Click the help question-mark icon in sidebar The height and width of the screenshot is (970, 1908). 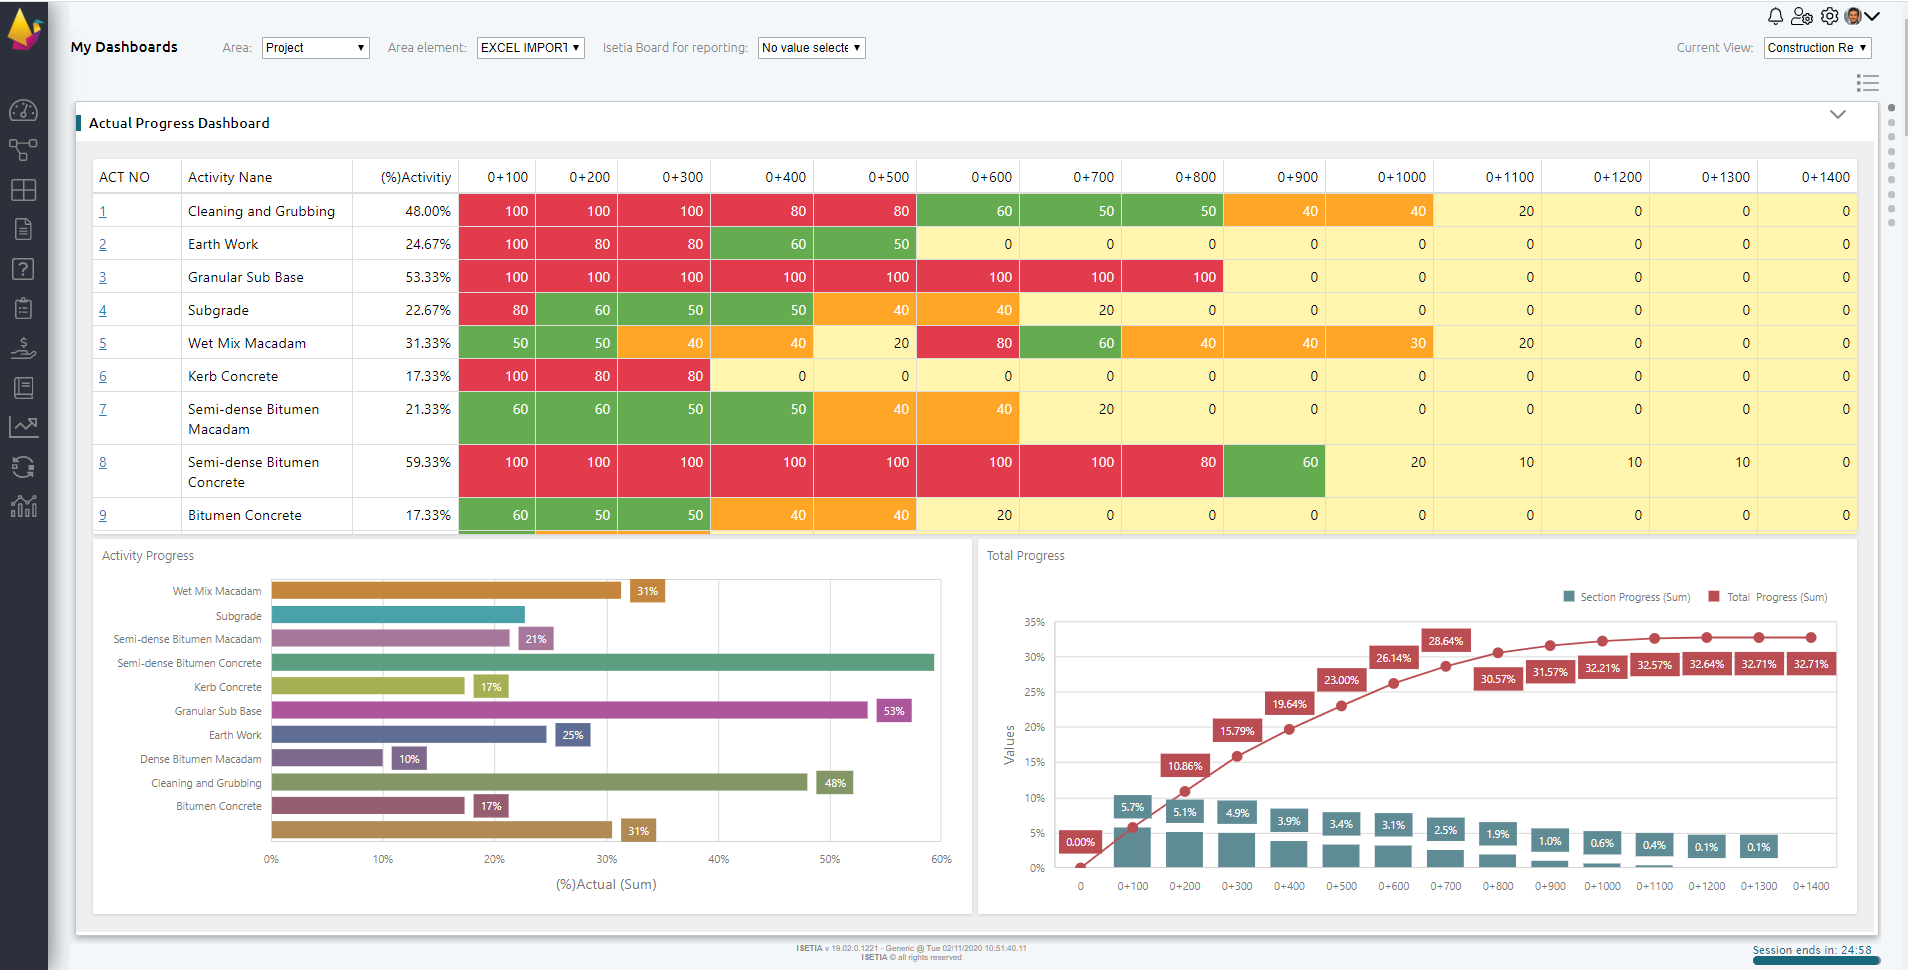[x=24, y=268]
